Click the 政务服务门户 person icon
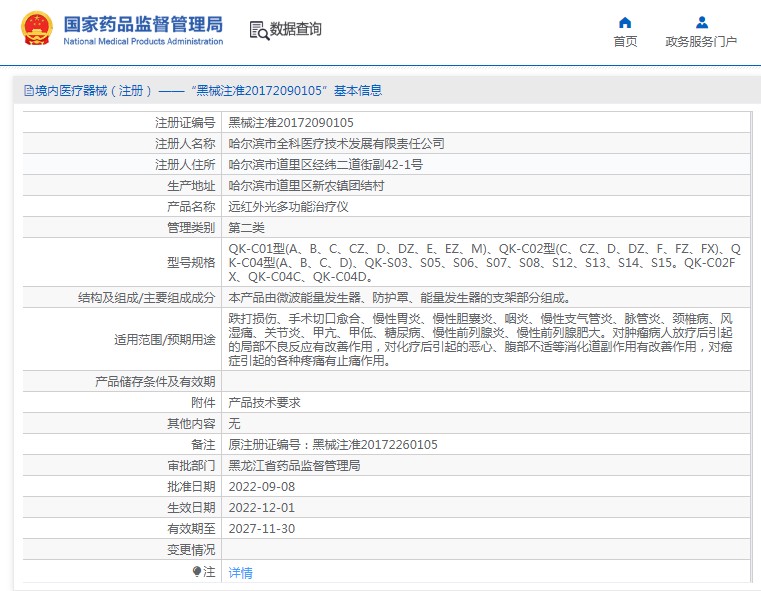The height and width of the screenshot is (591, 761). [701, 23]
